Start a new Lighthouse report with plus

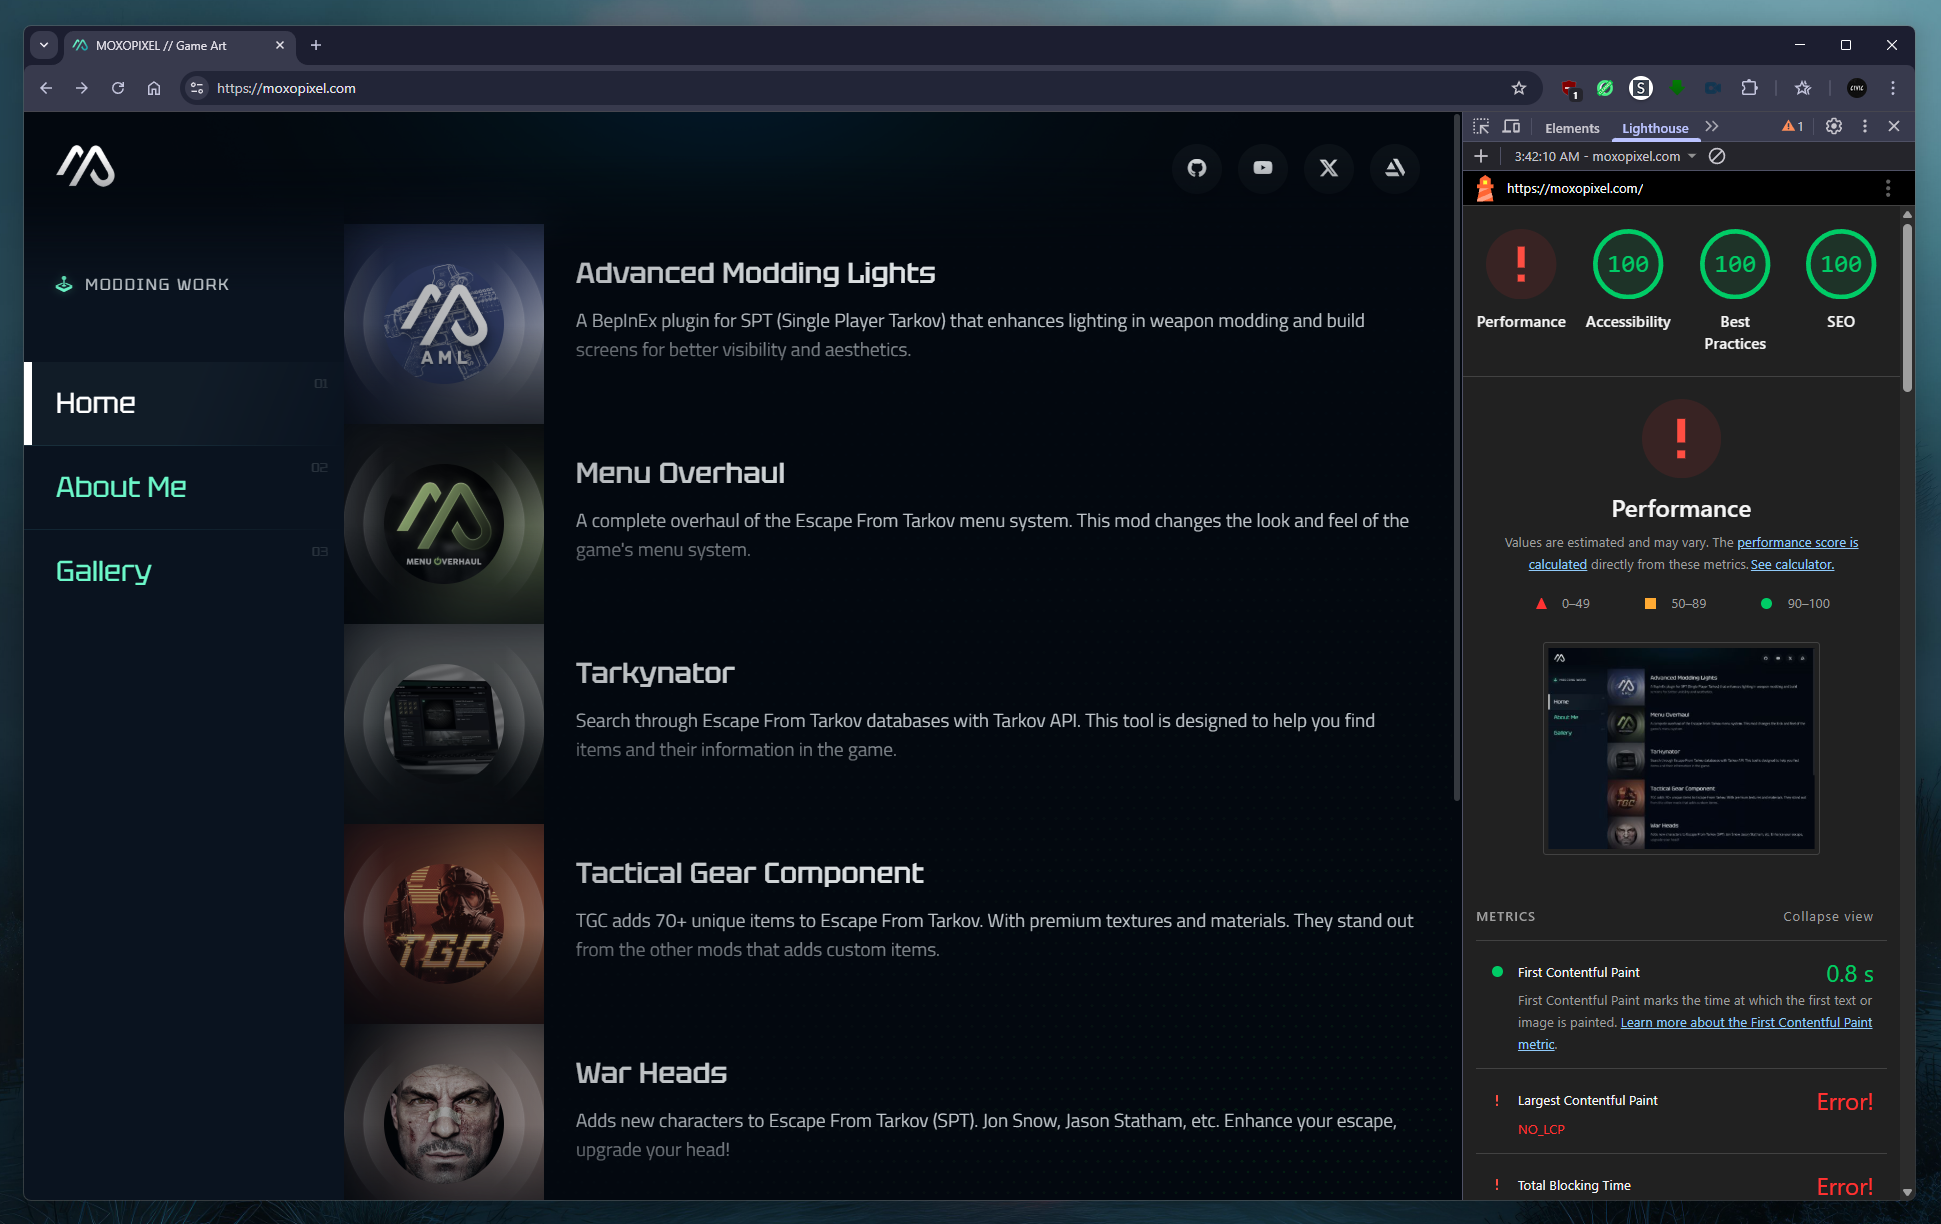(x=1481, y=156)
